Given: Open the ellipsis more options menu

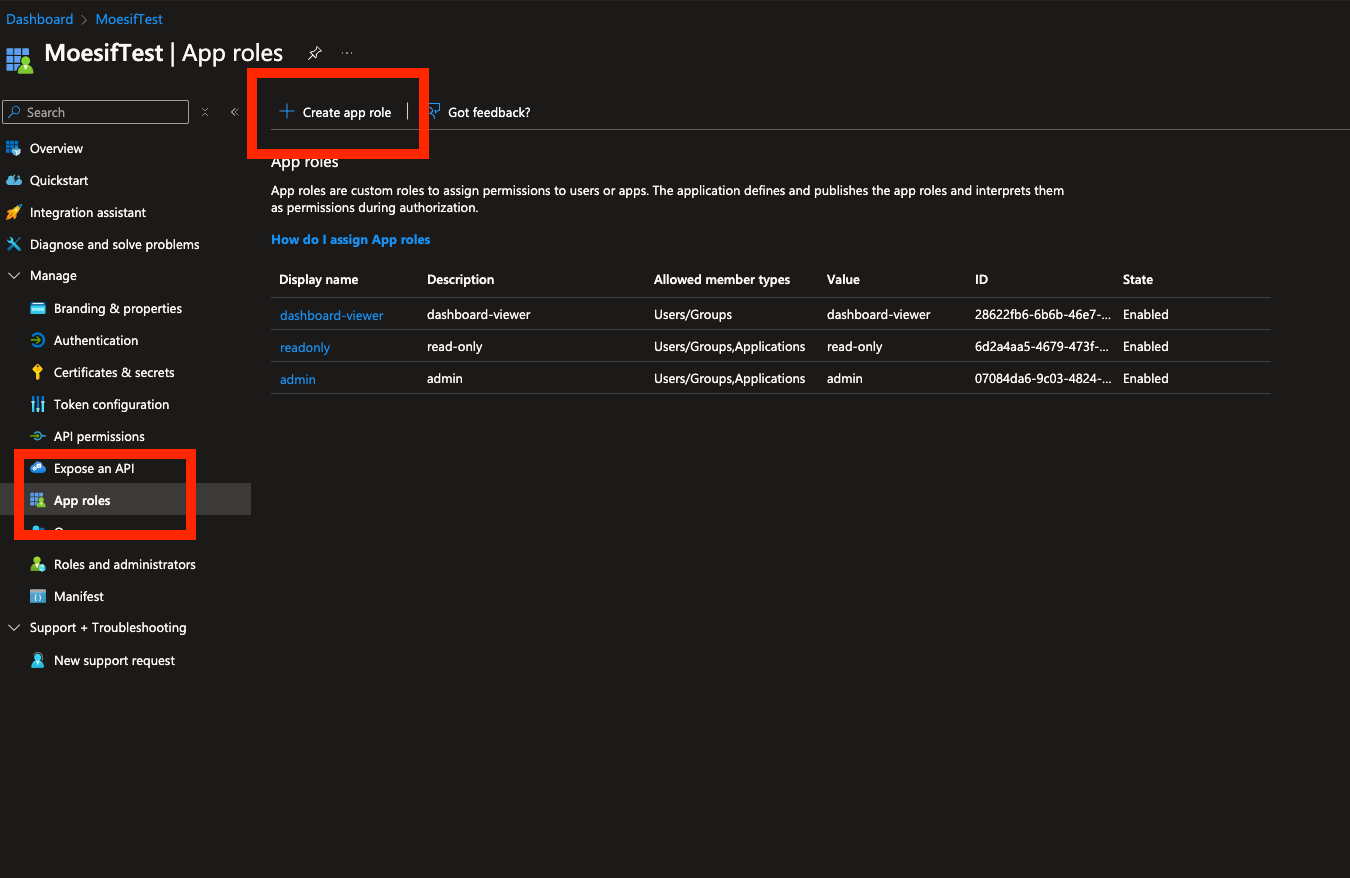Looking at the screenshot, I should pos(347,53).
